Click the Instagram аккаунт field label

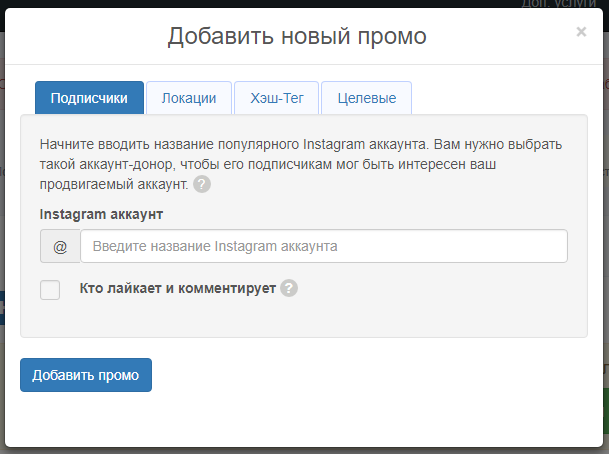[x=101, y=214]
